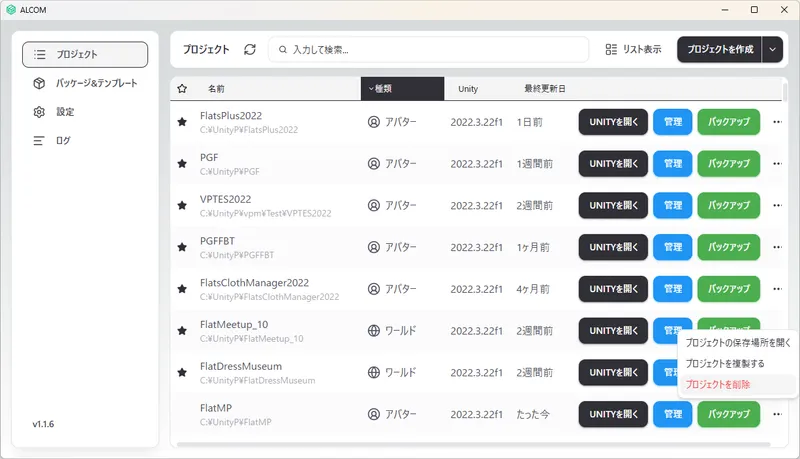Toggle favorite star for VPTES2022

coord(182,206)
